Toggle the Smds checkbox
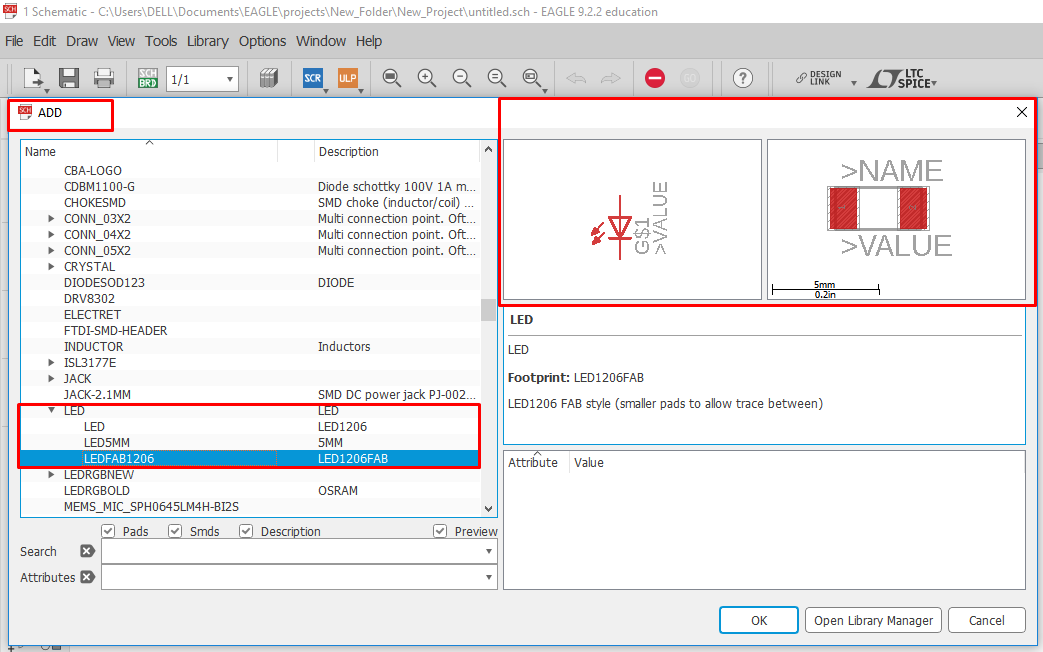The width and height of the screenshot is (1043, 652). [175, 531]
